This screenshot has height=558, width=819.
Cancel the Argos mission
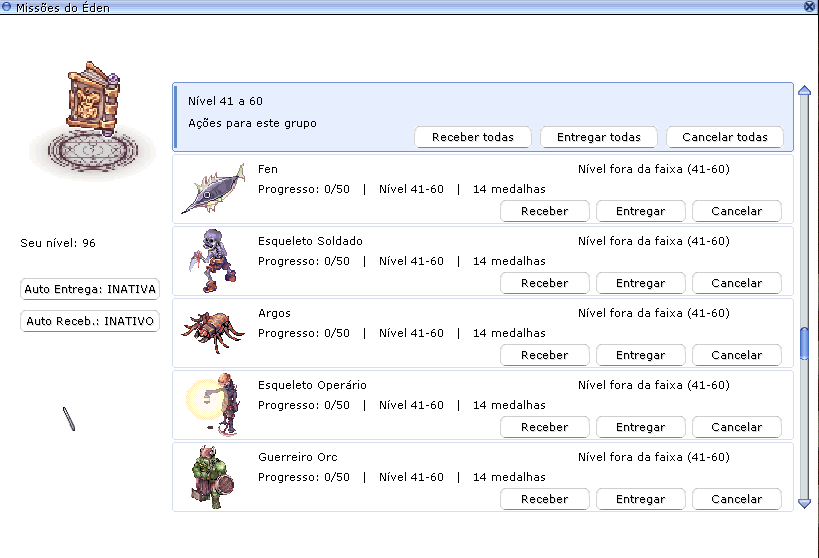pos(737,355)
